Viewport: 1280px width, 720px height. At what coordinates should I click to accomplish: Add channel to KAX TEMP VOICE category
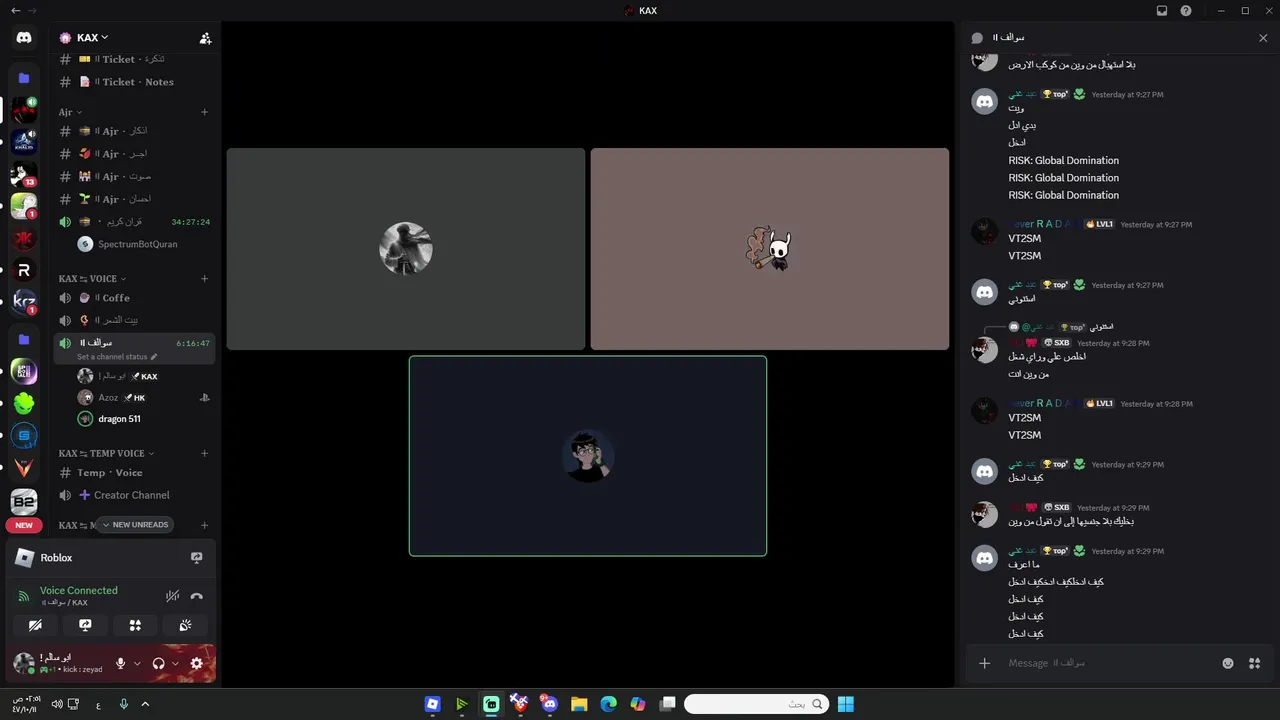(204, 453)
